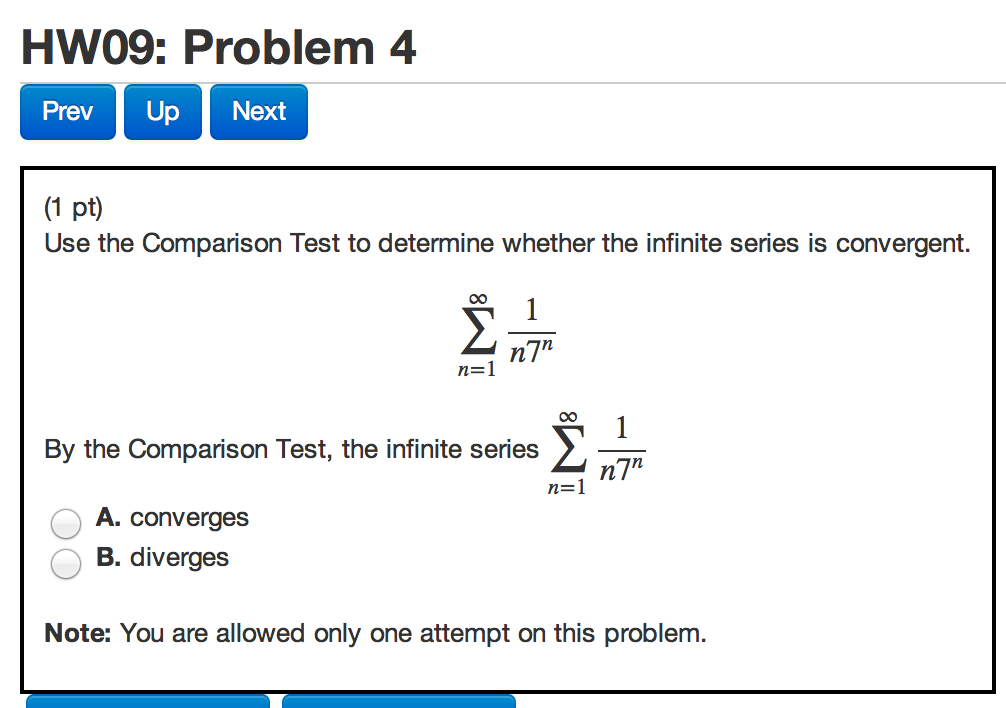Click the answer label B. diverges

pyautogui.click(x=161, y=557)
